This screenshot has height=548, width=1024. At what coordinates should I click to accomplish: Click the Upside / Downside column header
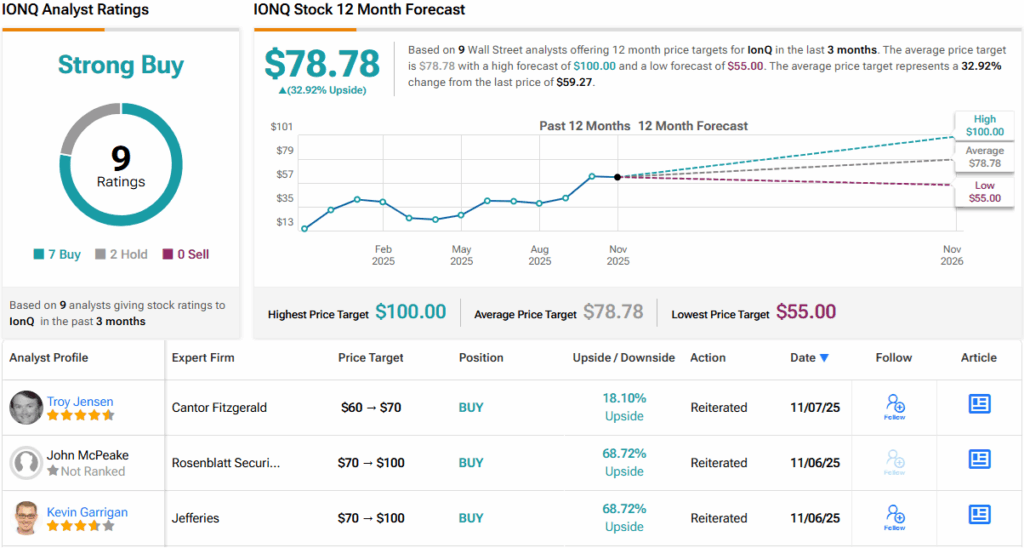pyautogui.click(x=623, y=358)
